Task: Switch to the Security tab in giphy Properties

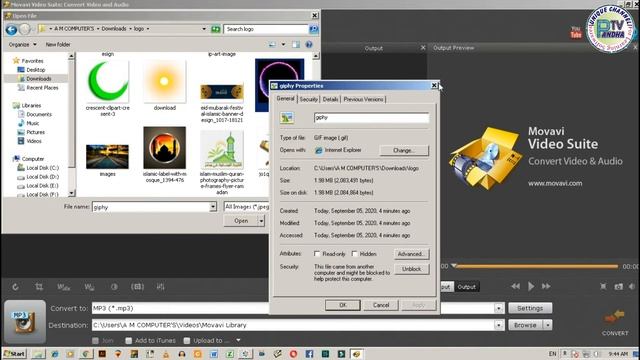Action: (308, 99)
